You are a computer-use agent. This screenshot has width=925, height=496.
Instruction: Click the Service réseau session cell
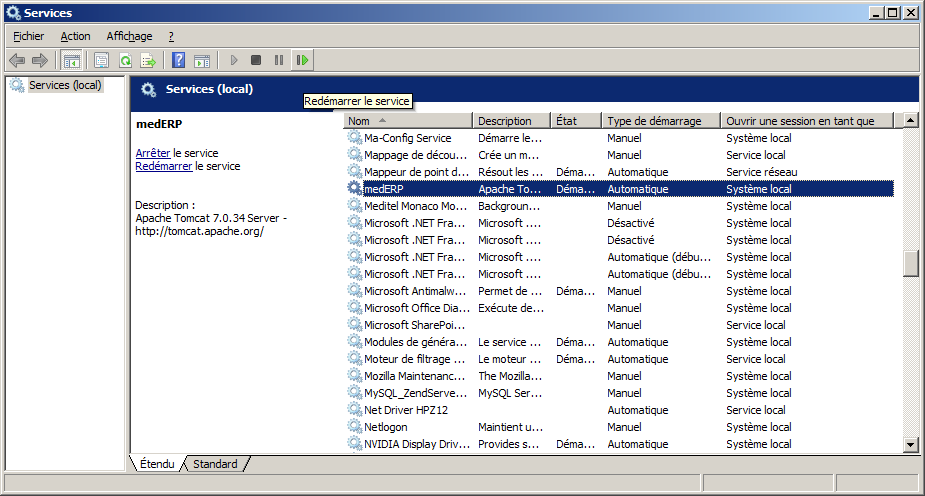click(762, 172)
